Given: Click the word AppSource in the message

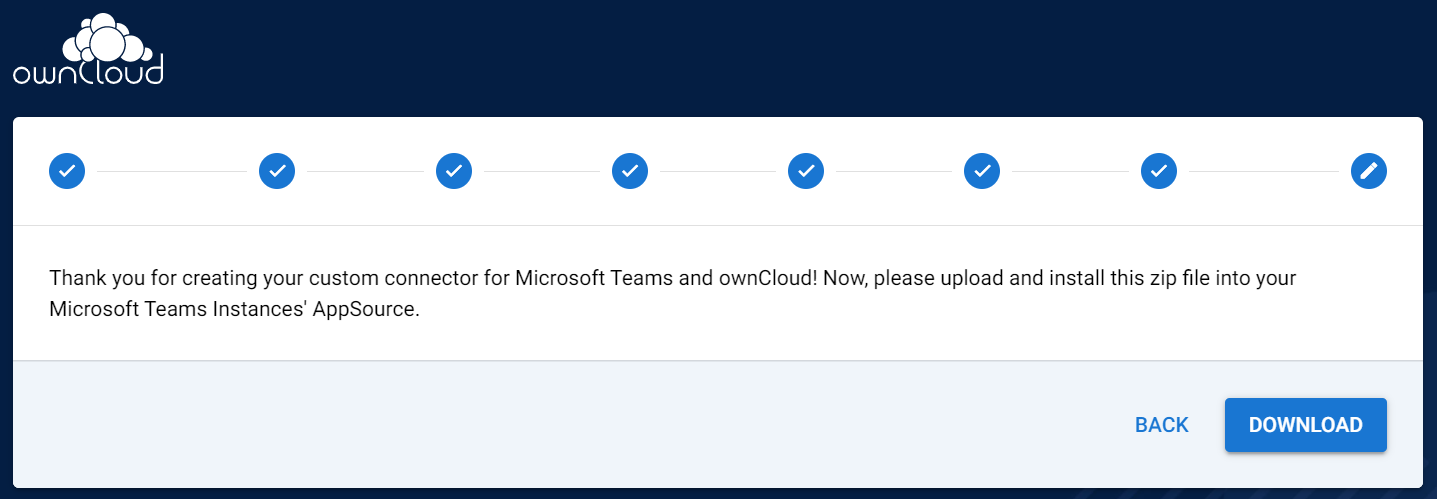Looking at the screenshot, I should pyautogui.click(x=367, y=309).
